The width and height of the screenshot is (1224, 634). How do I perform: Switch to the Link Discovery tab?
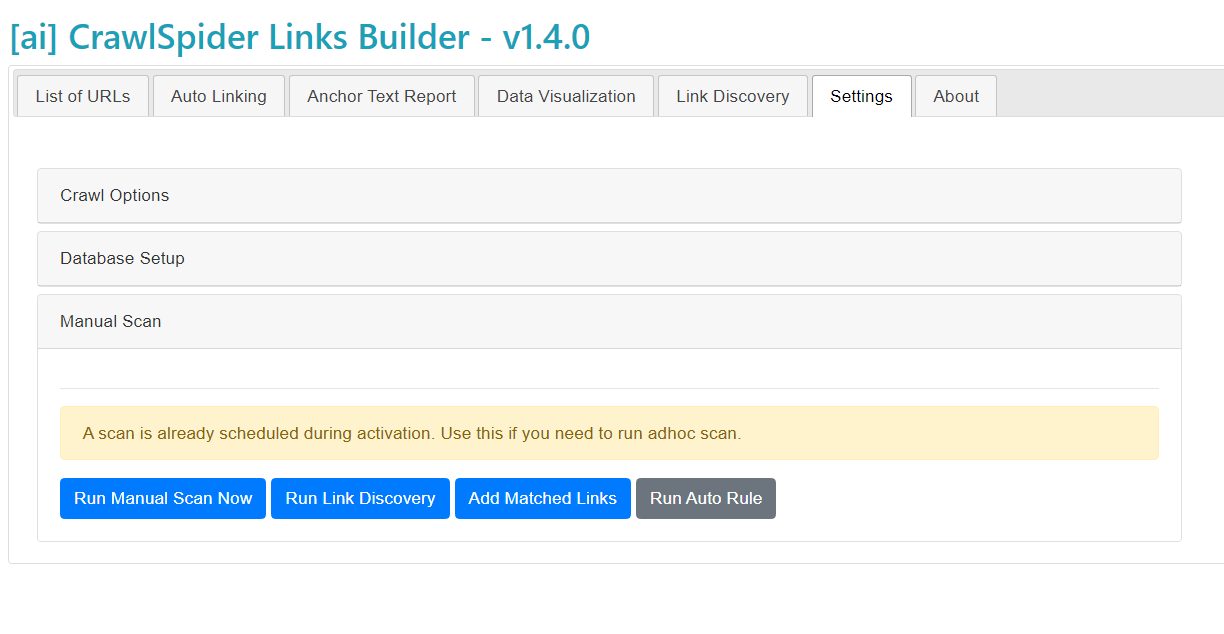tap(733, 96)
